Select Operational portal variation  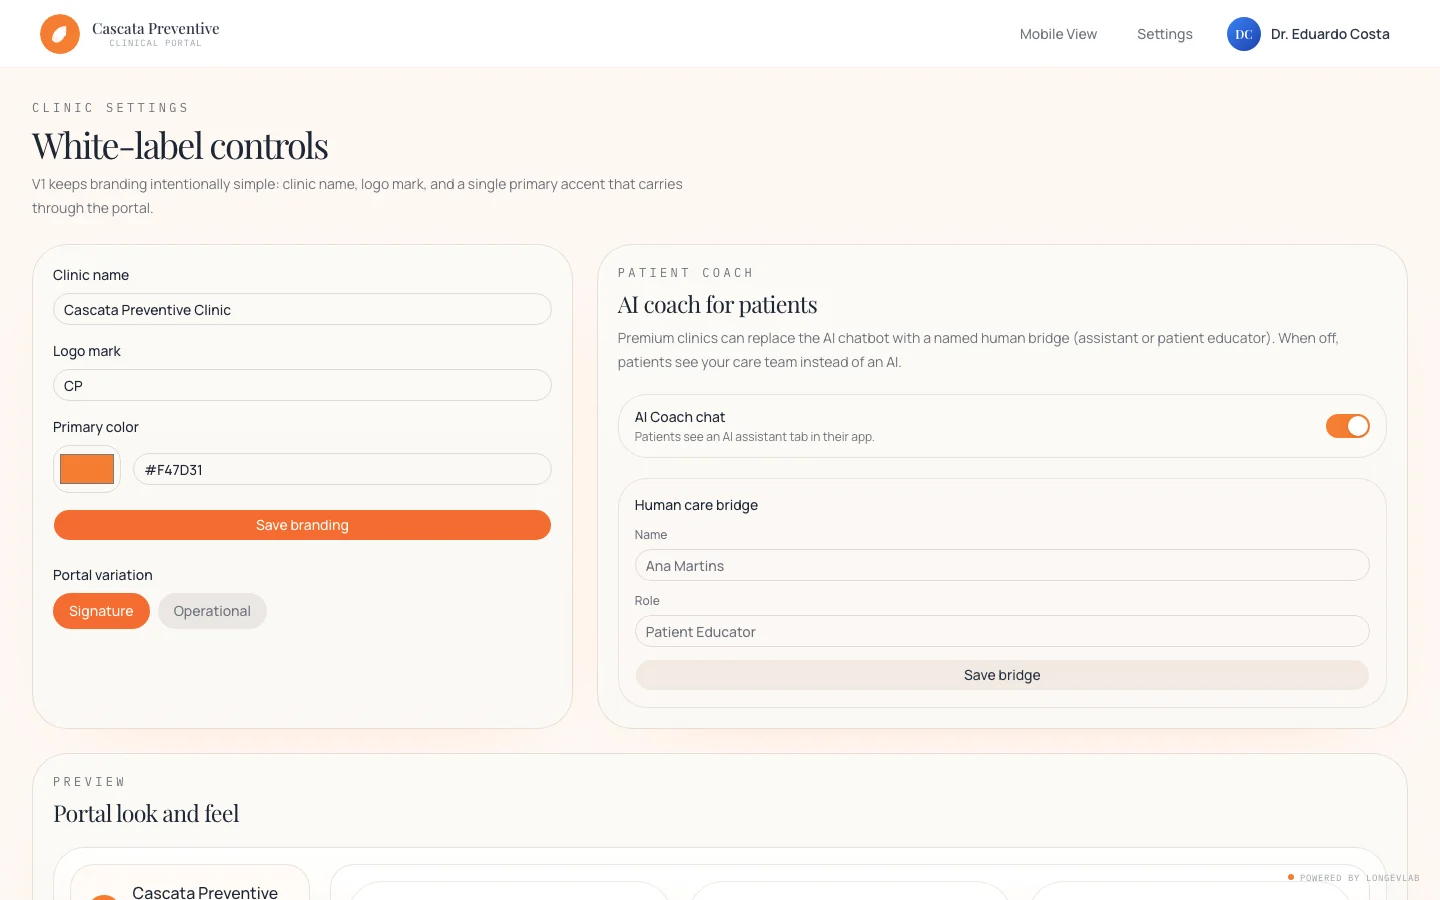[212, 611]
